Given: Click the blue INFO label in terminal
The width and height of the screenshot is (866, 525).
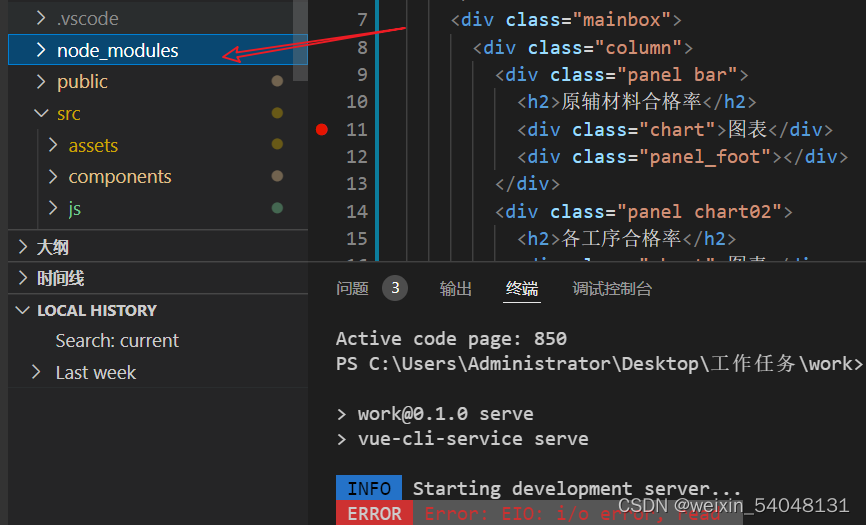Looking at the screenshot, I should click(x=369, y=488).
